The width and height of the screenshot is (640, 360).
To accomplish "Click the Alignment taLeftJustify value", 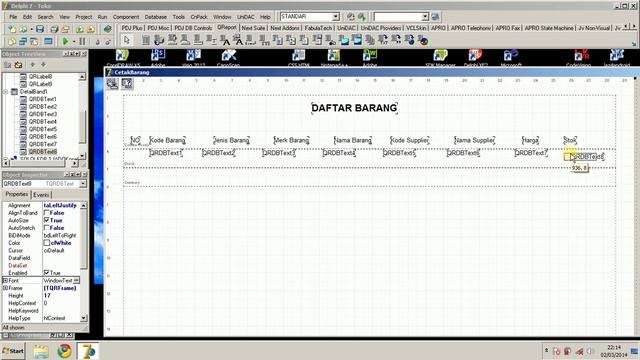I will coord(60,205).
